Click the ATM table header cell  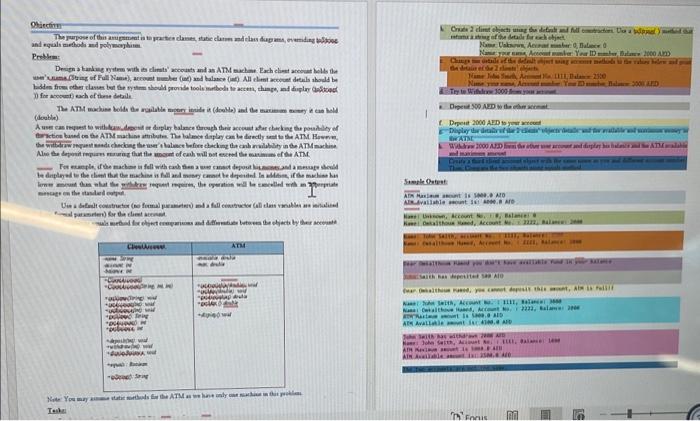tap(238, 247)
